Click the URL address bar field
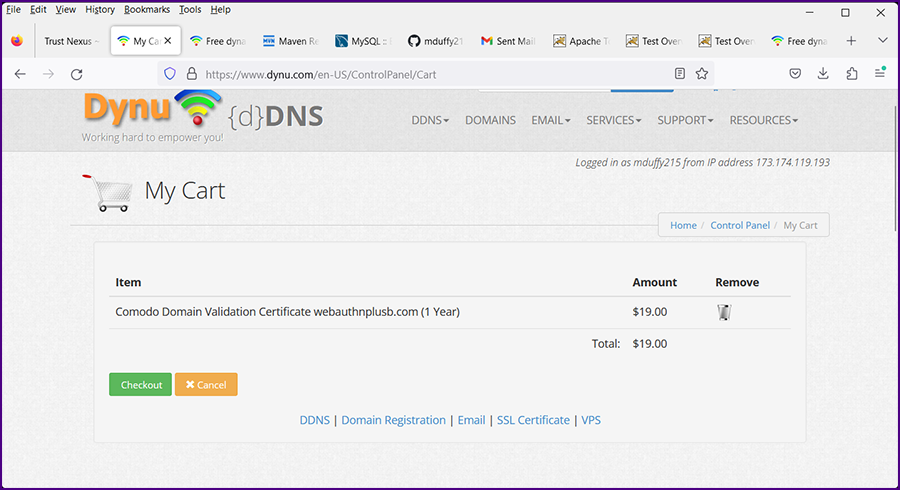The width and height of the screenshot is (900, 490). (x=430, y=74)
